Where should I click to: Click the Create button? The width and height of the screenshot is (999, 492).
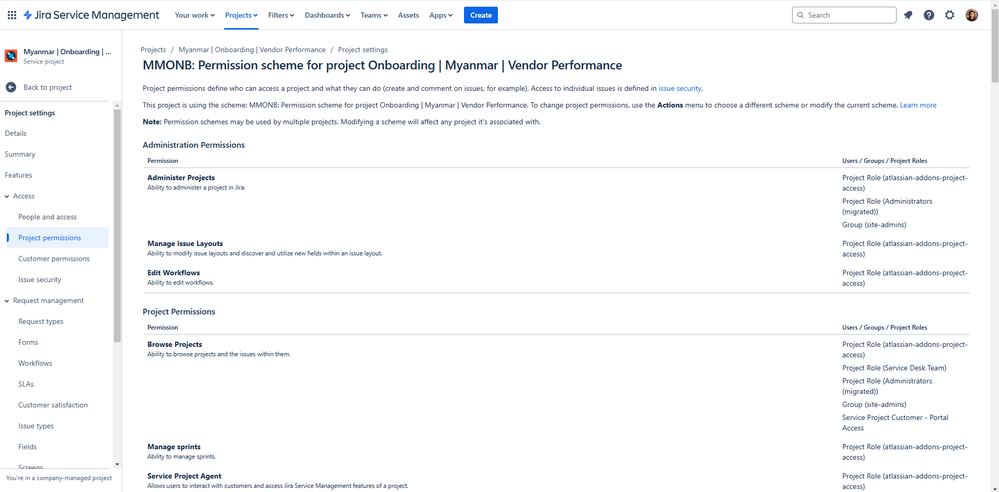click(x=480, y=15)
